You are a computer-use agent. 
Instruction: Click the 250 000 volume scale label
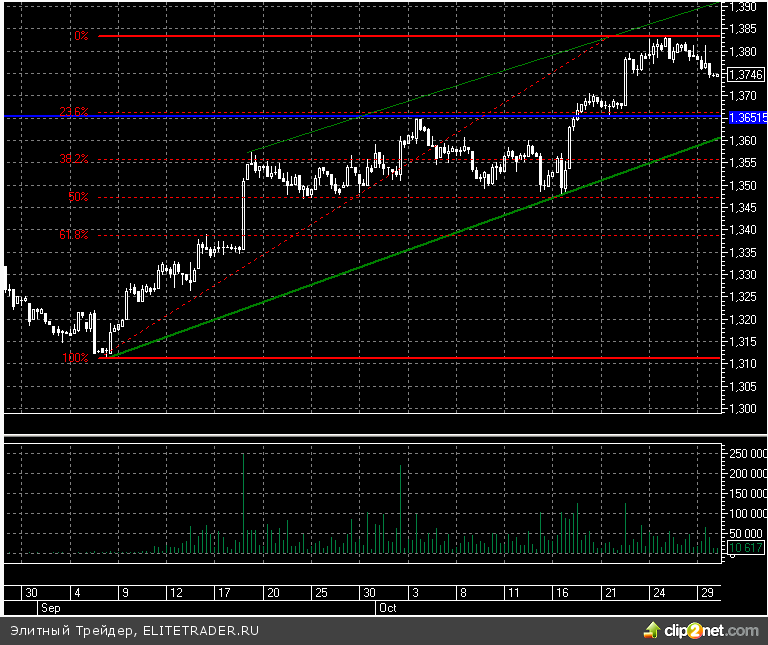(742, 454)
